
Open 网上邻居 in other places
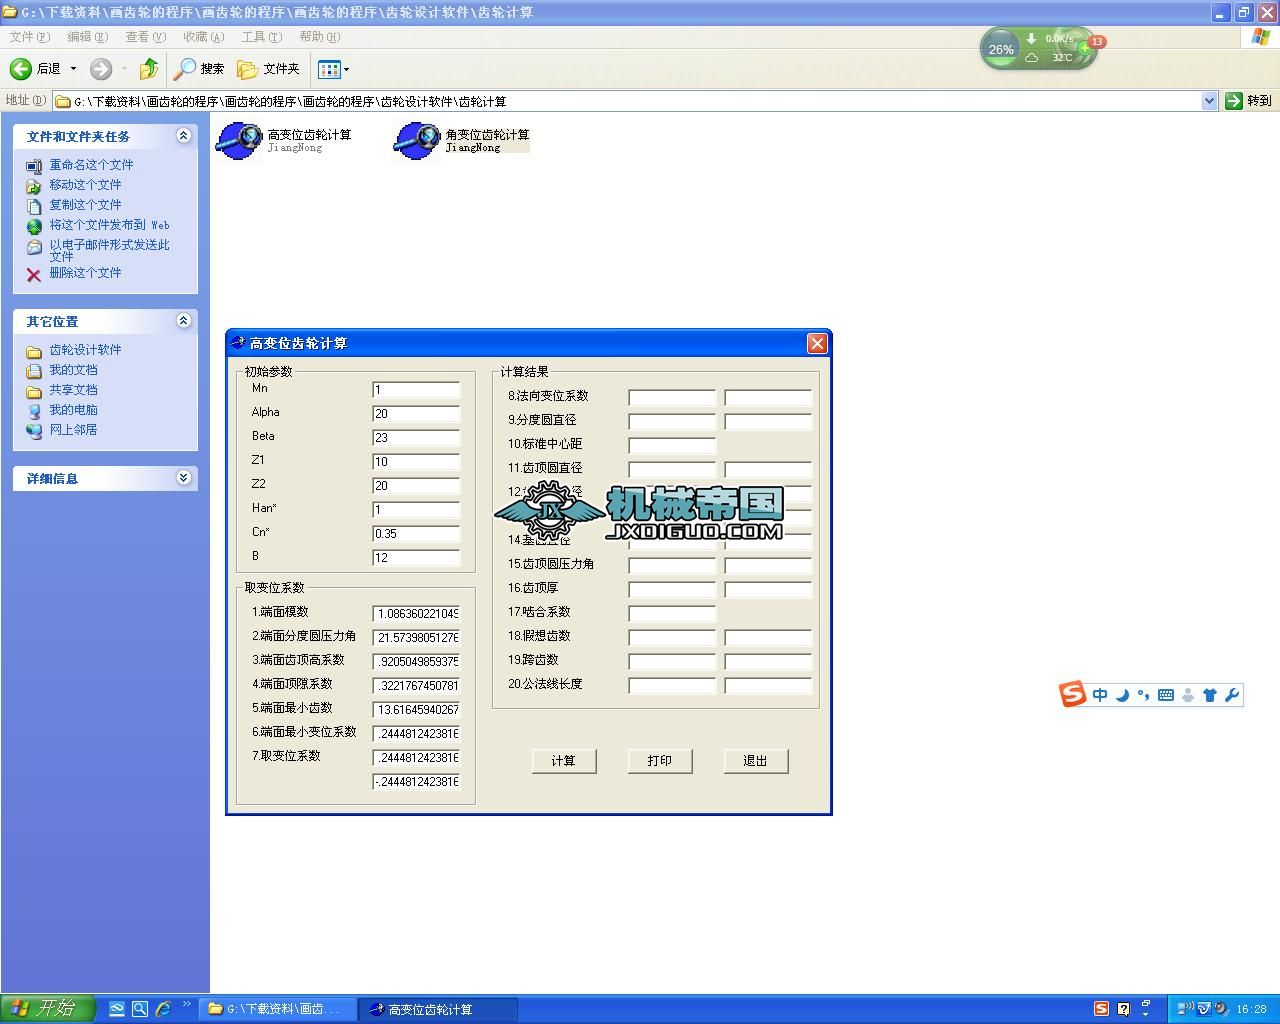pyautogui.click(x=73, y=430)
